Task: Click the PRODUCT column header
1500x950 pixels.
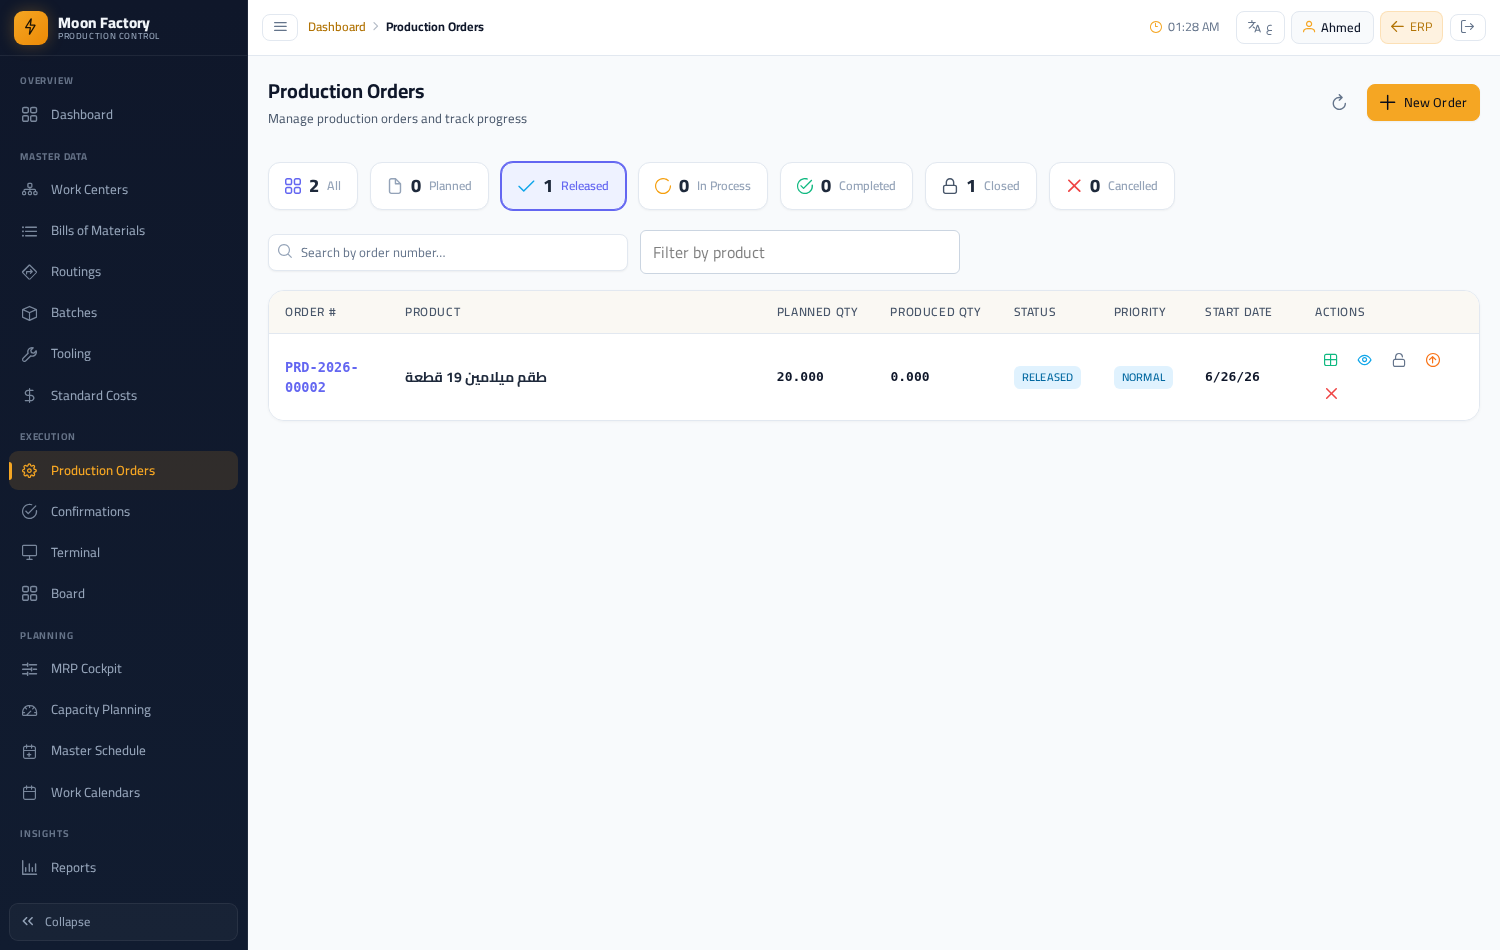Action: point(433,312)
